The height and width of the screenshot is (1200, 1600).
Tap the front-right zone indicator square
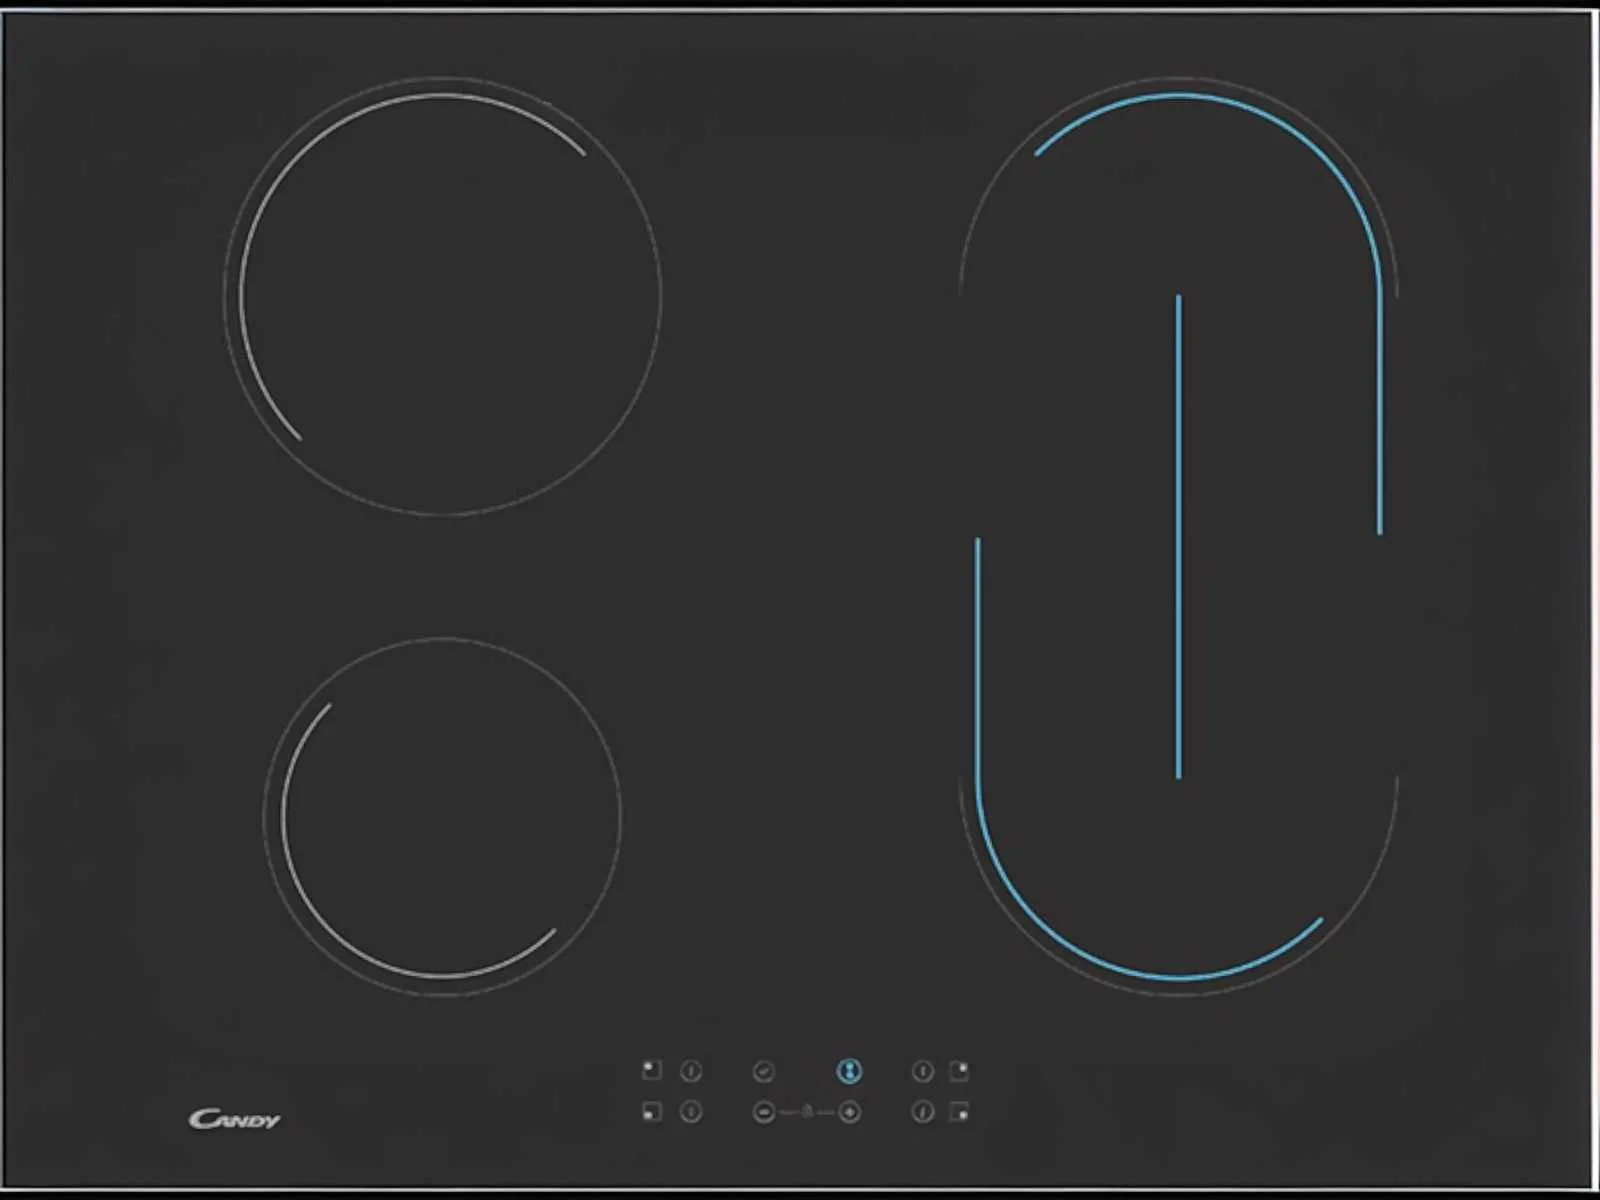click(958, 1112)
